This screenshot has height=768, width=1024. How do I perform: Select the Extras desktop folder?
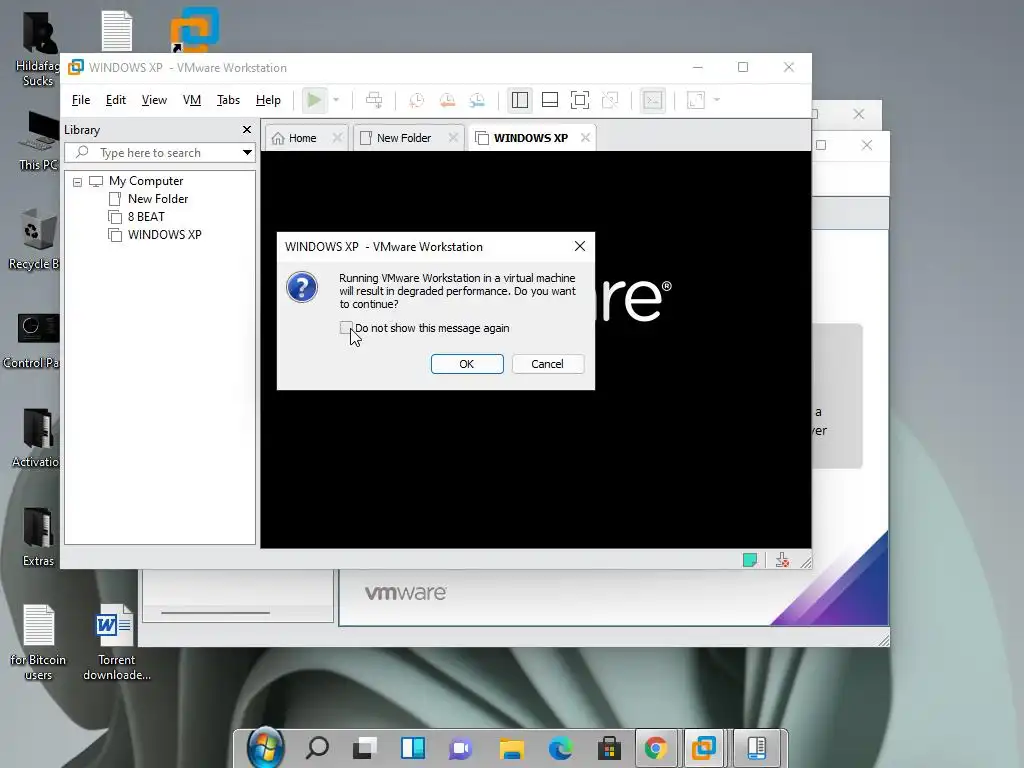click(38, 537)
